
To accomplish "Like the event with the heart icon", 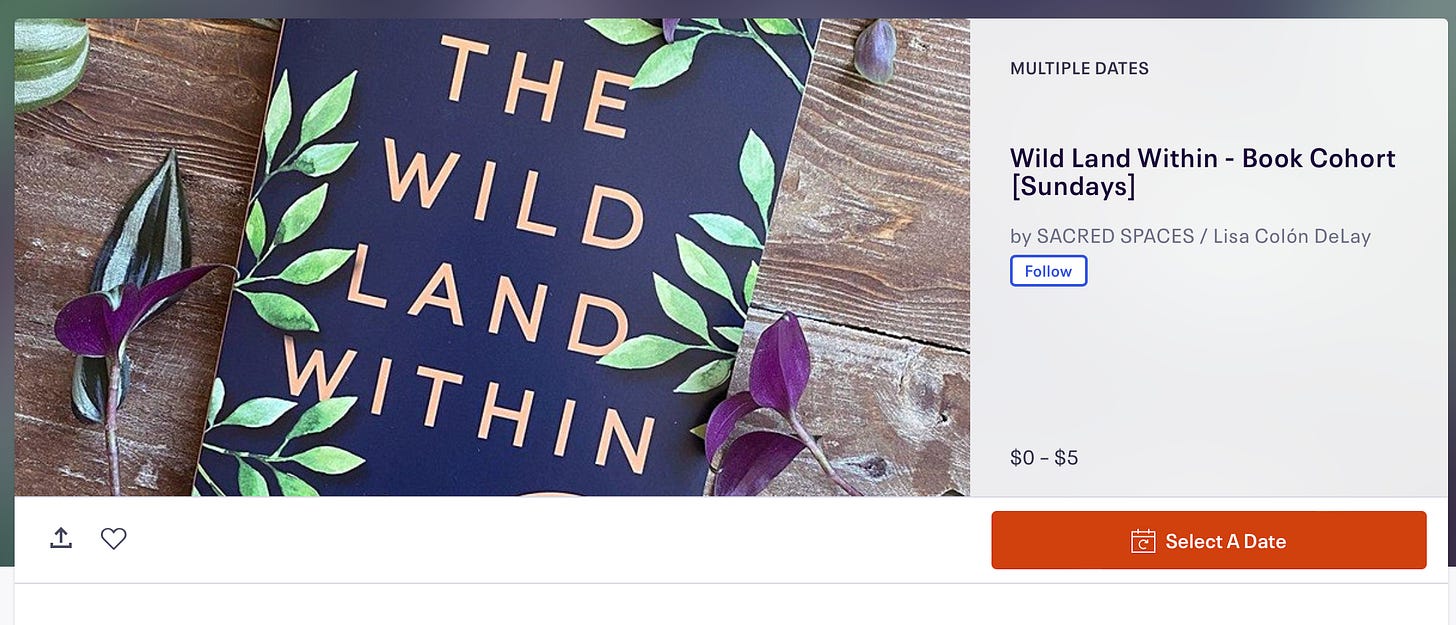I will click(x=114, y=539).
